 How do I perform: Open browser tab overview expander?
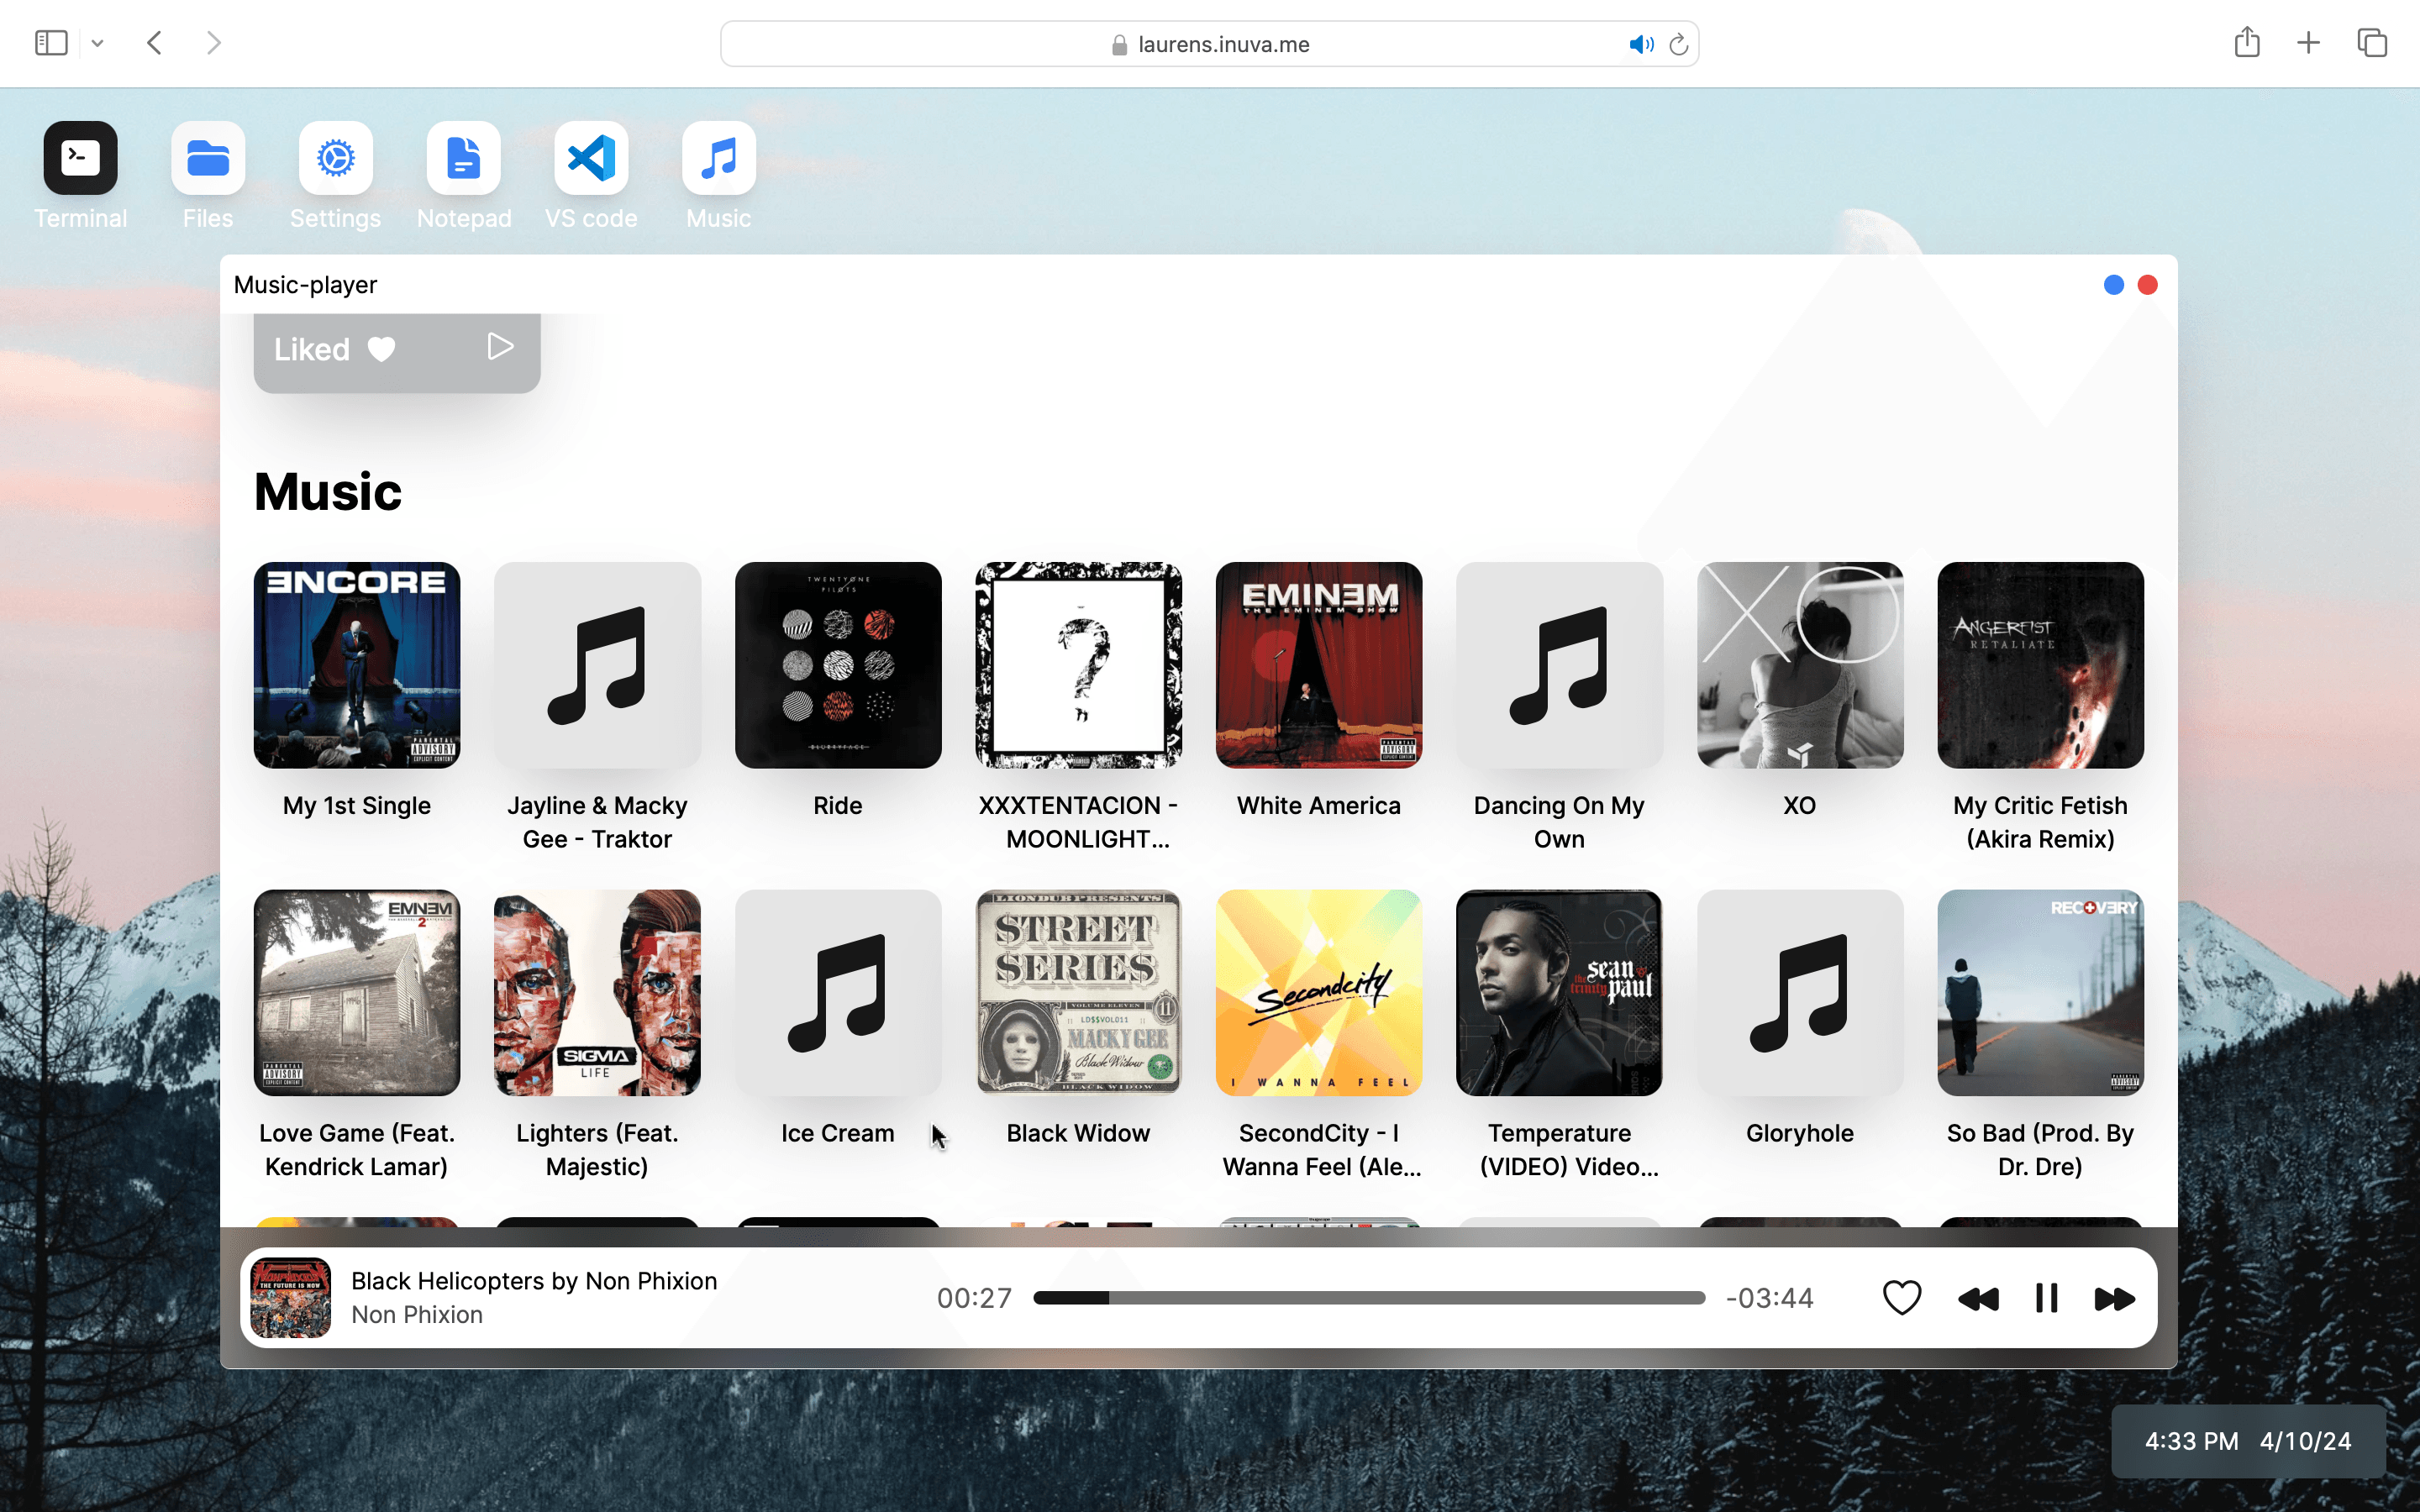2375,44
